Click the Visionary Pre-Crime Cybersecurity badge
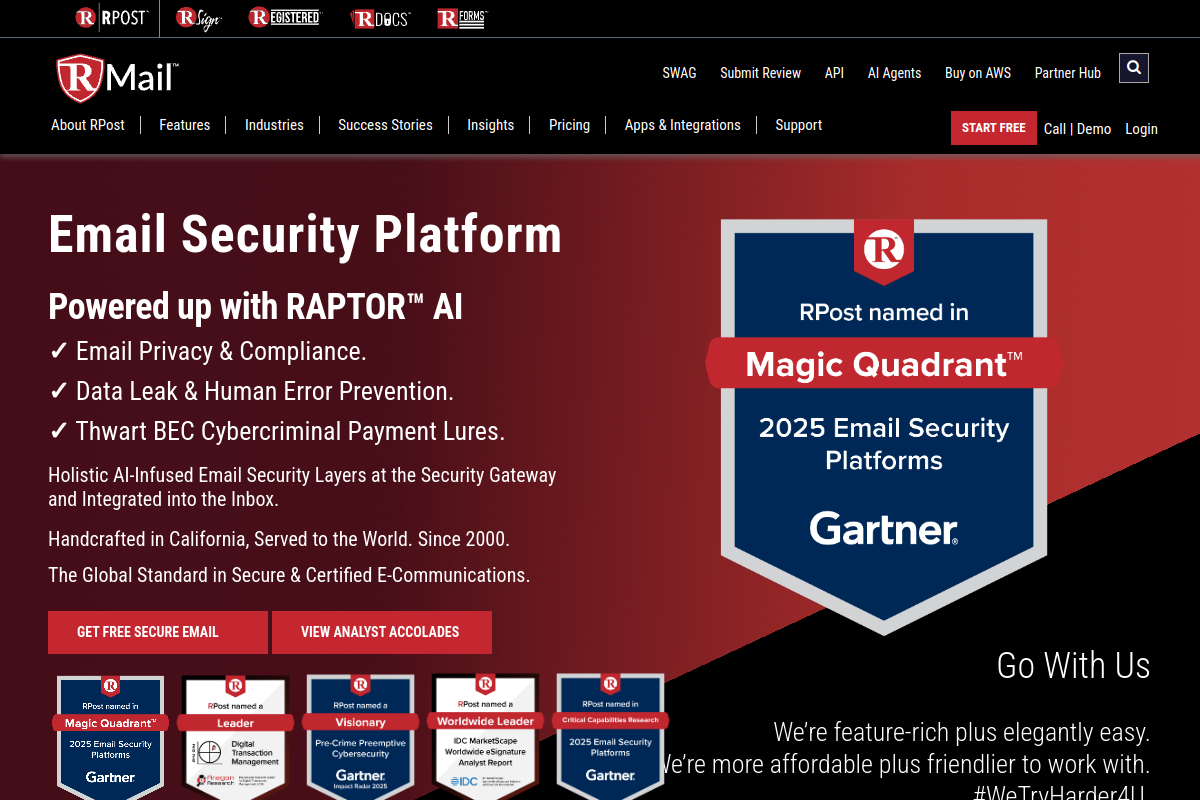This screenshot has height=800, width=1200. click(x=360, y=738)
